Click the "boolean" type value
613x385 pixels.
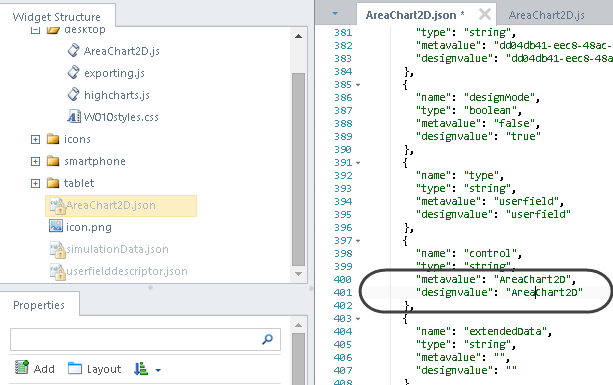coord(490,111)
